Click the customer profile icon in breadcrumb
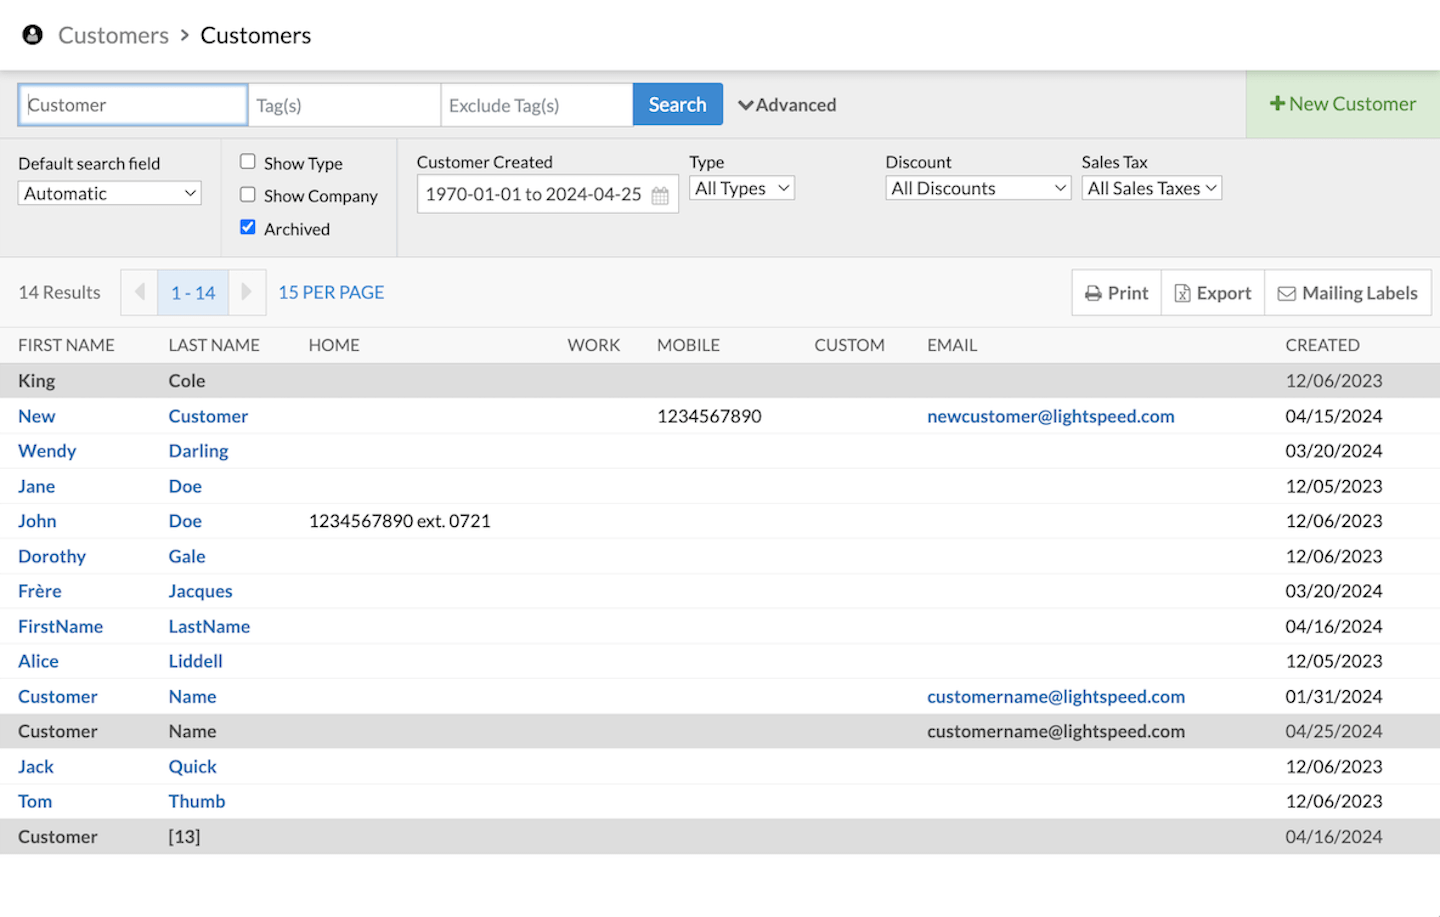This screenshot has width=1440, height=917. [x=33, y=35]
